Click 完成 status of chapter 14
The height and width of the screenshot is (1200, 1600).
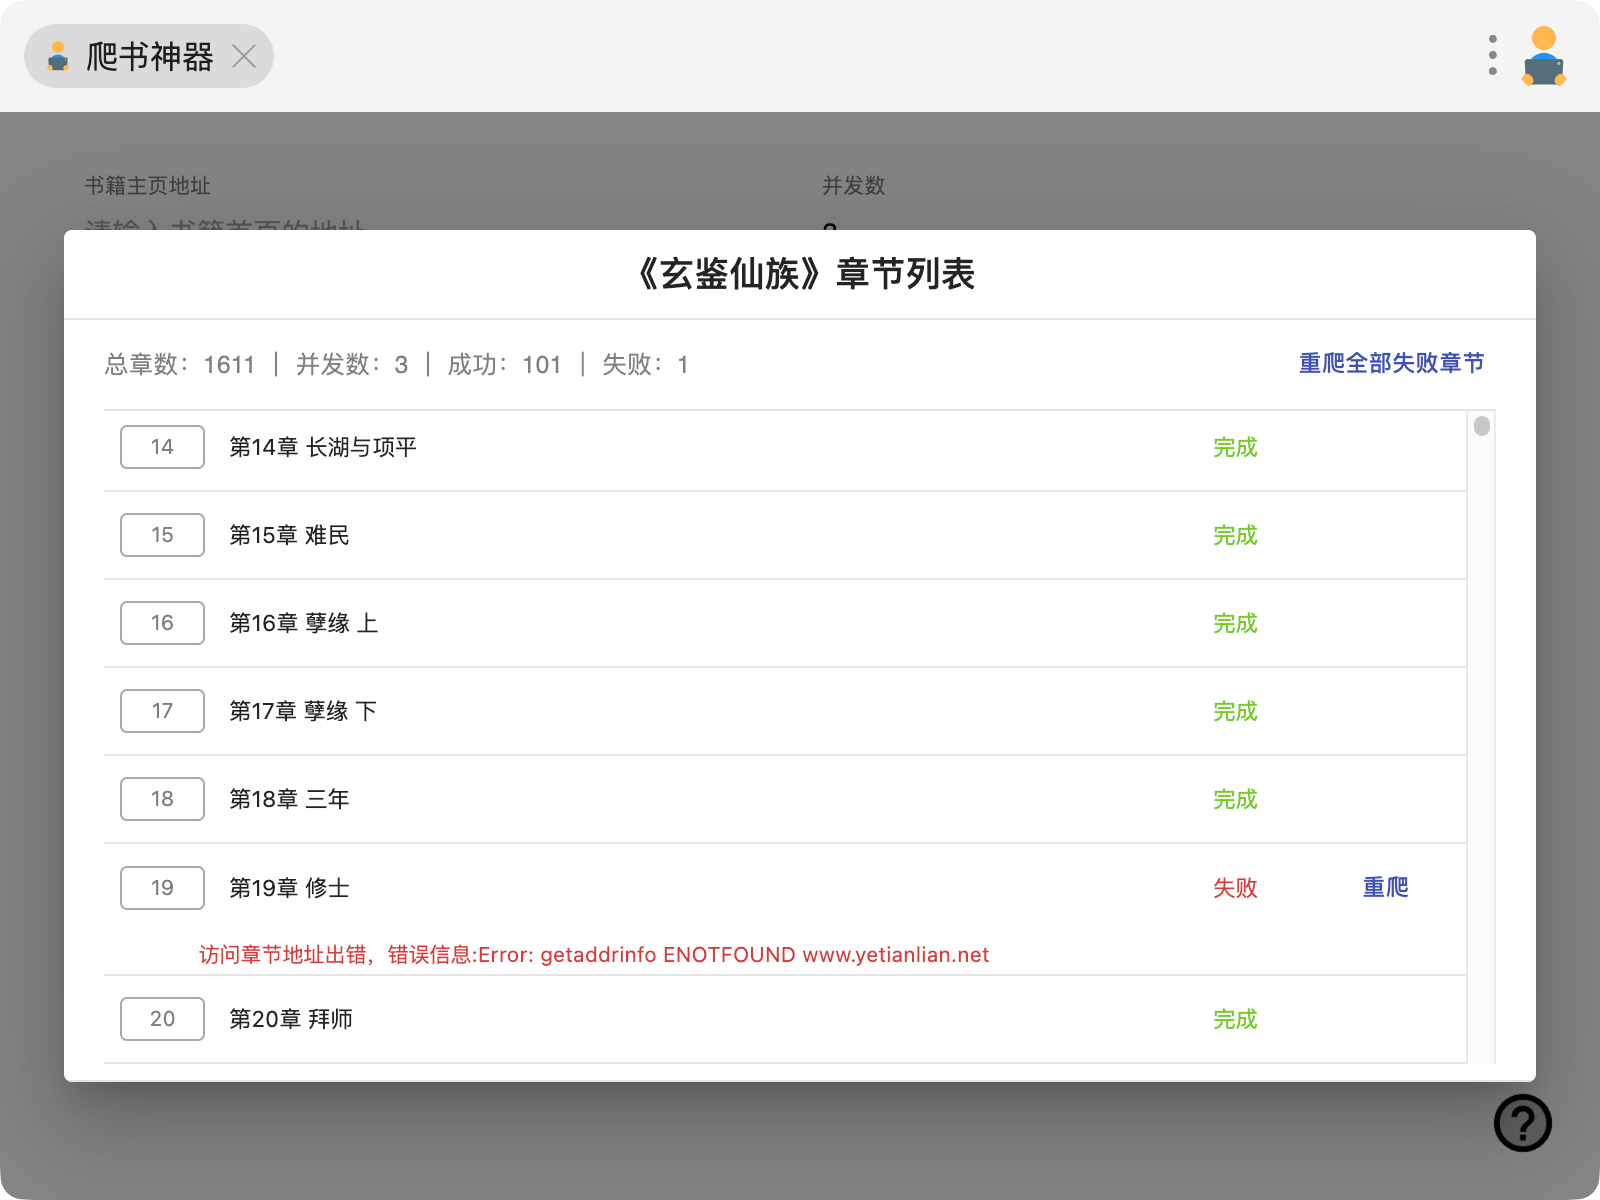coord(1235,447)
